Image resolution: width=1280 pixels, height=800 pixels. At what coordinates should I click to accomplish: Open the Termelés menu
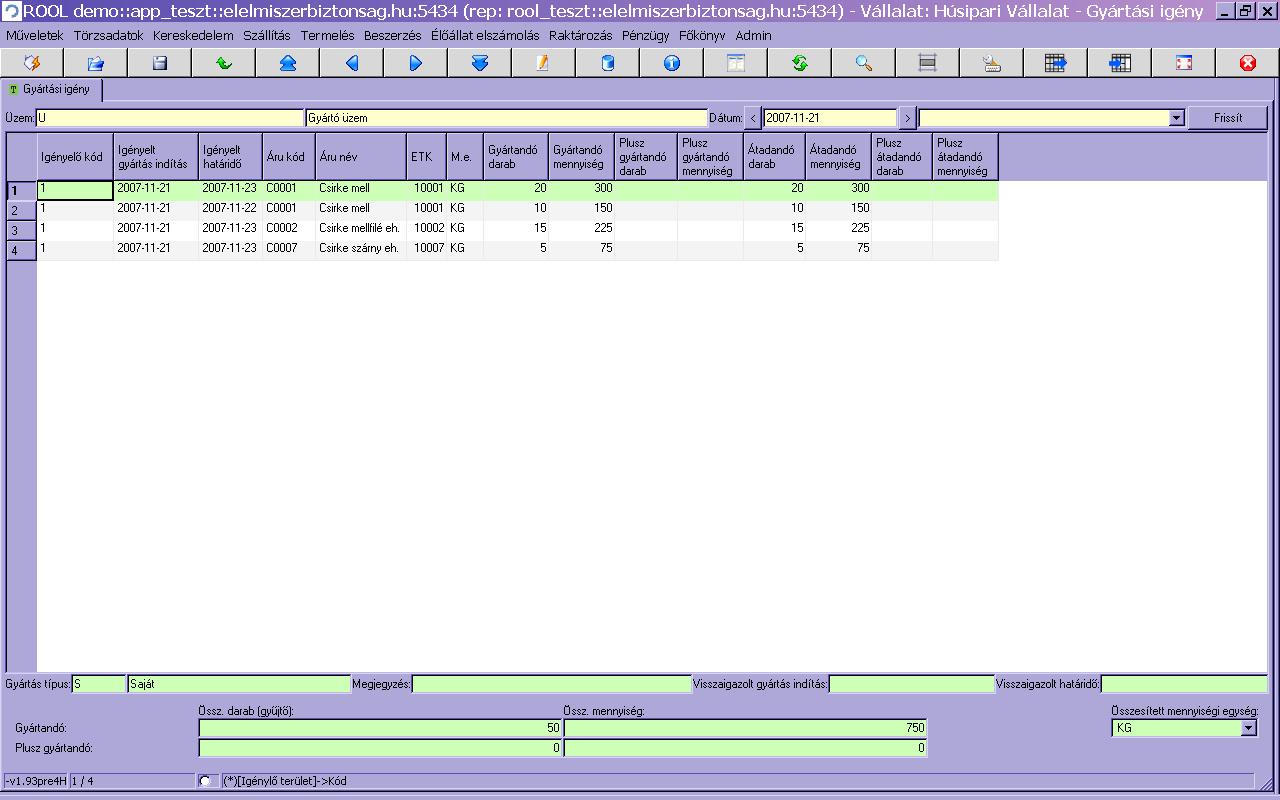point(327,35)
